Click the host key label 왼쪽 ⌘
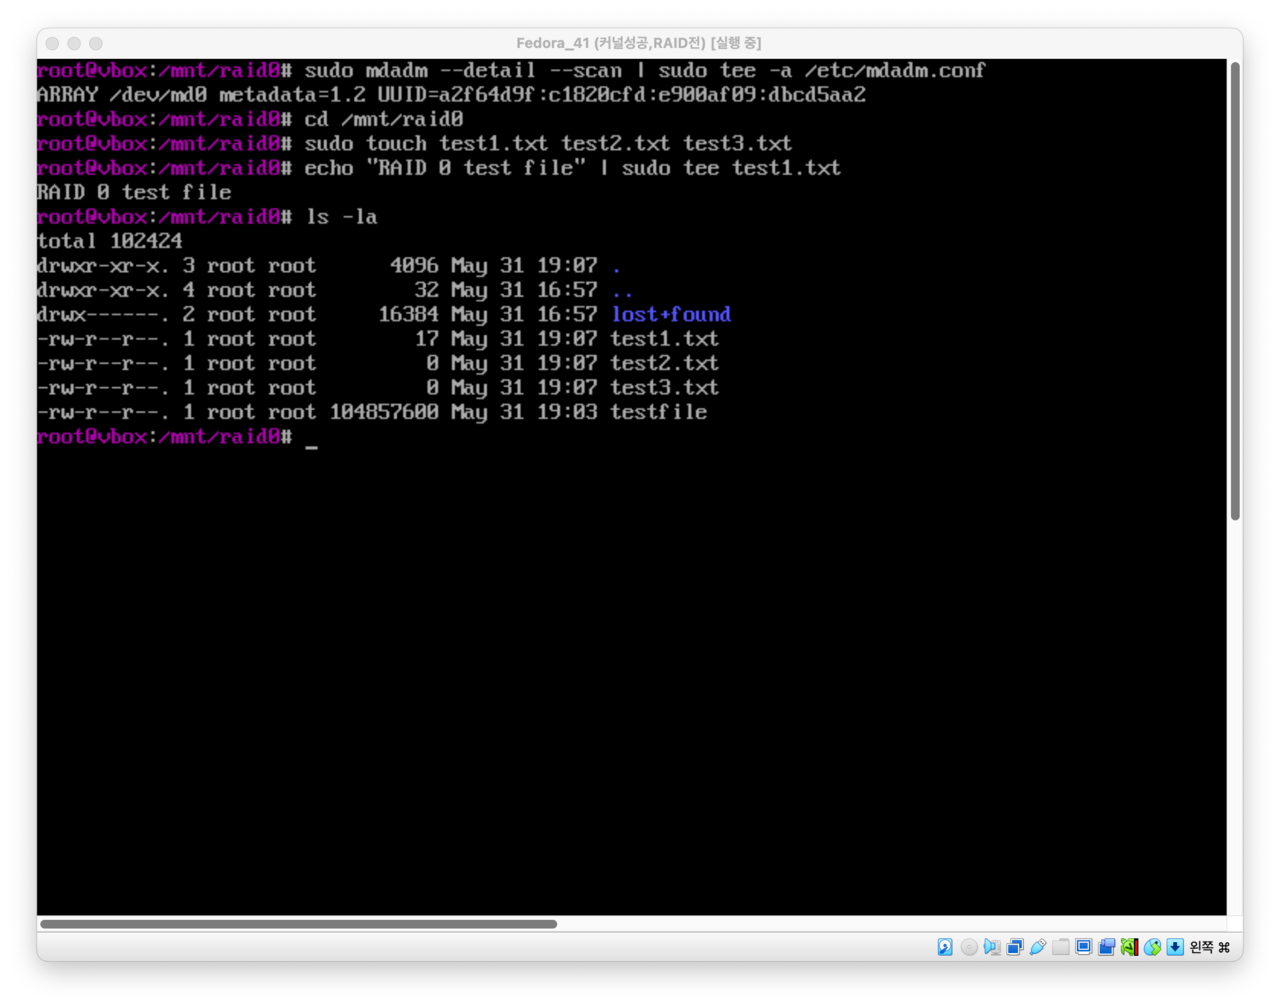Viewport: 1280px width, 1007px height. pos(1209,946)
